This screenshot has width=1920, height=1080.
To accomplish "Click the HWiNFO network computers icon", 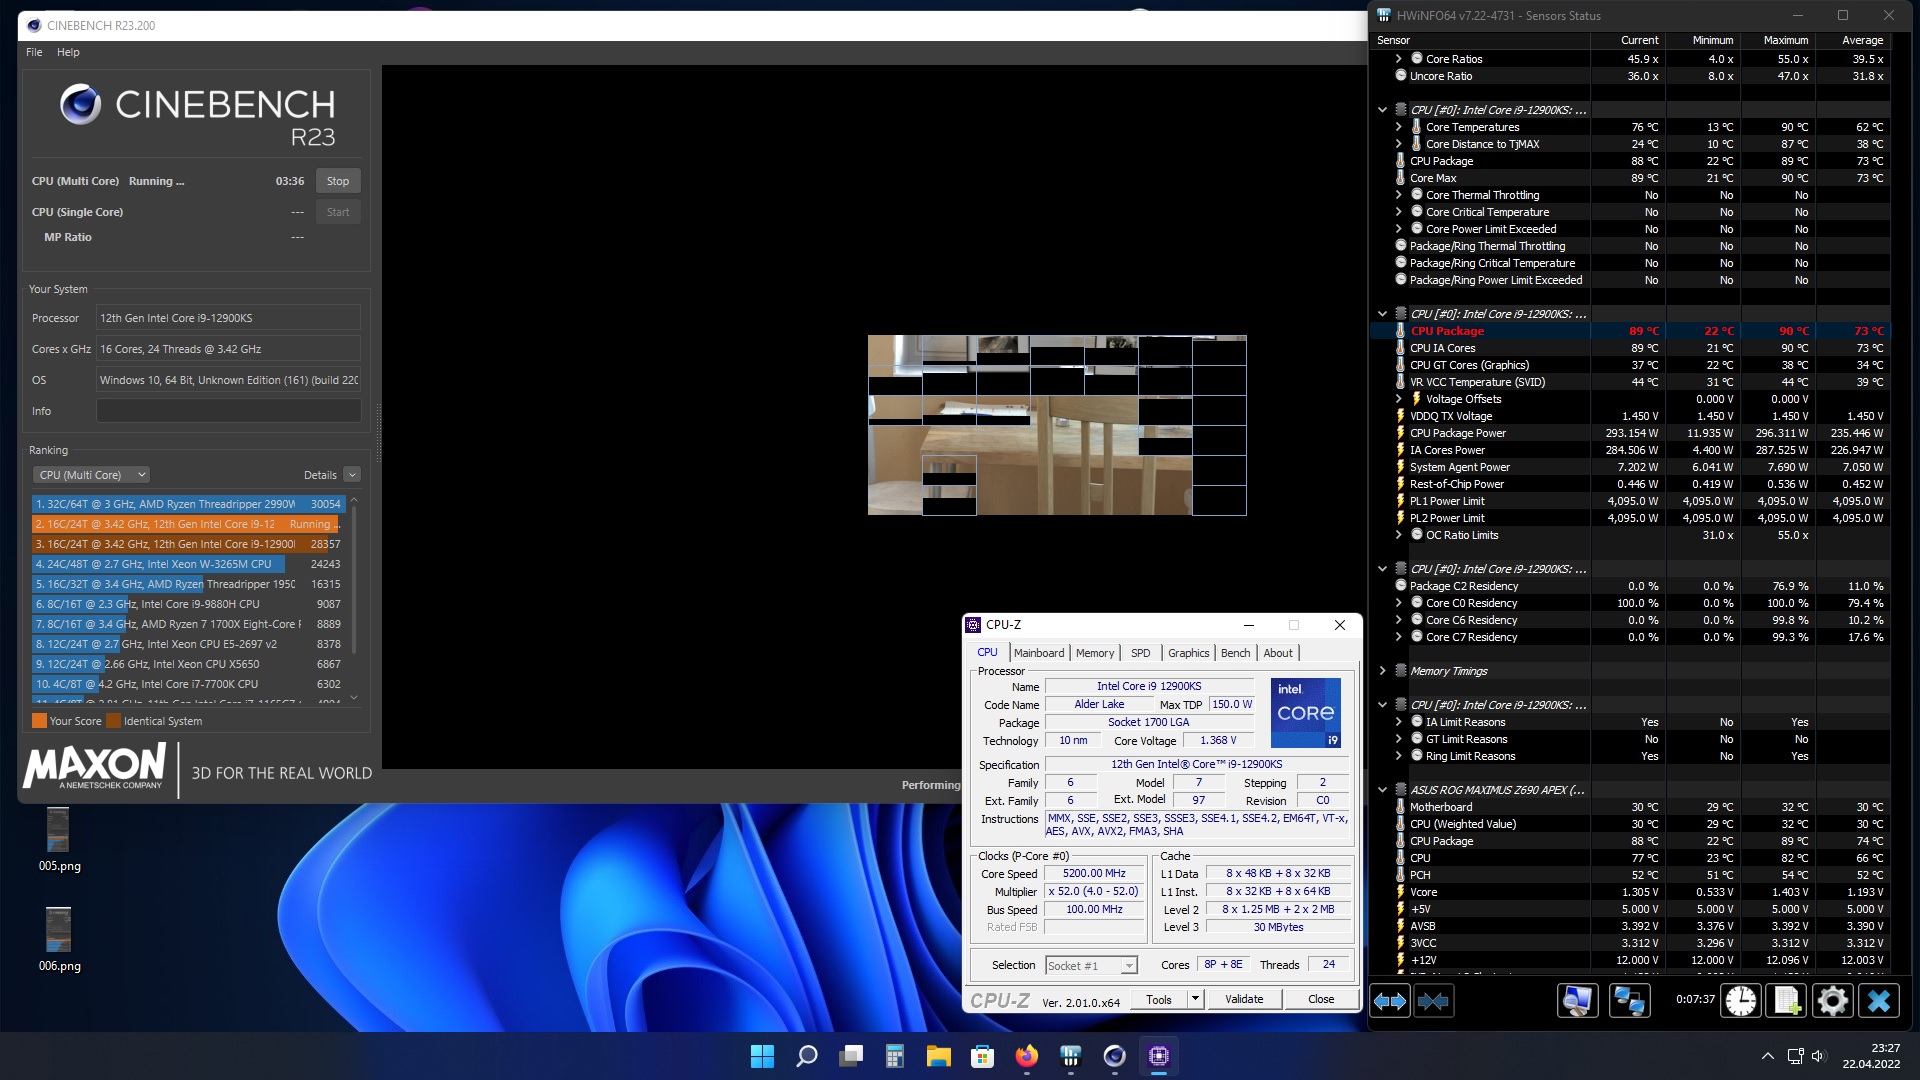I will [1629, 1001].
